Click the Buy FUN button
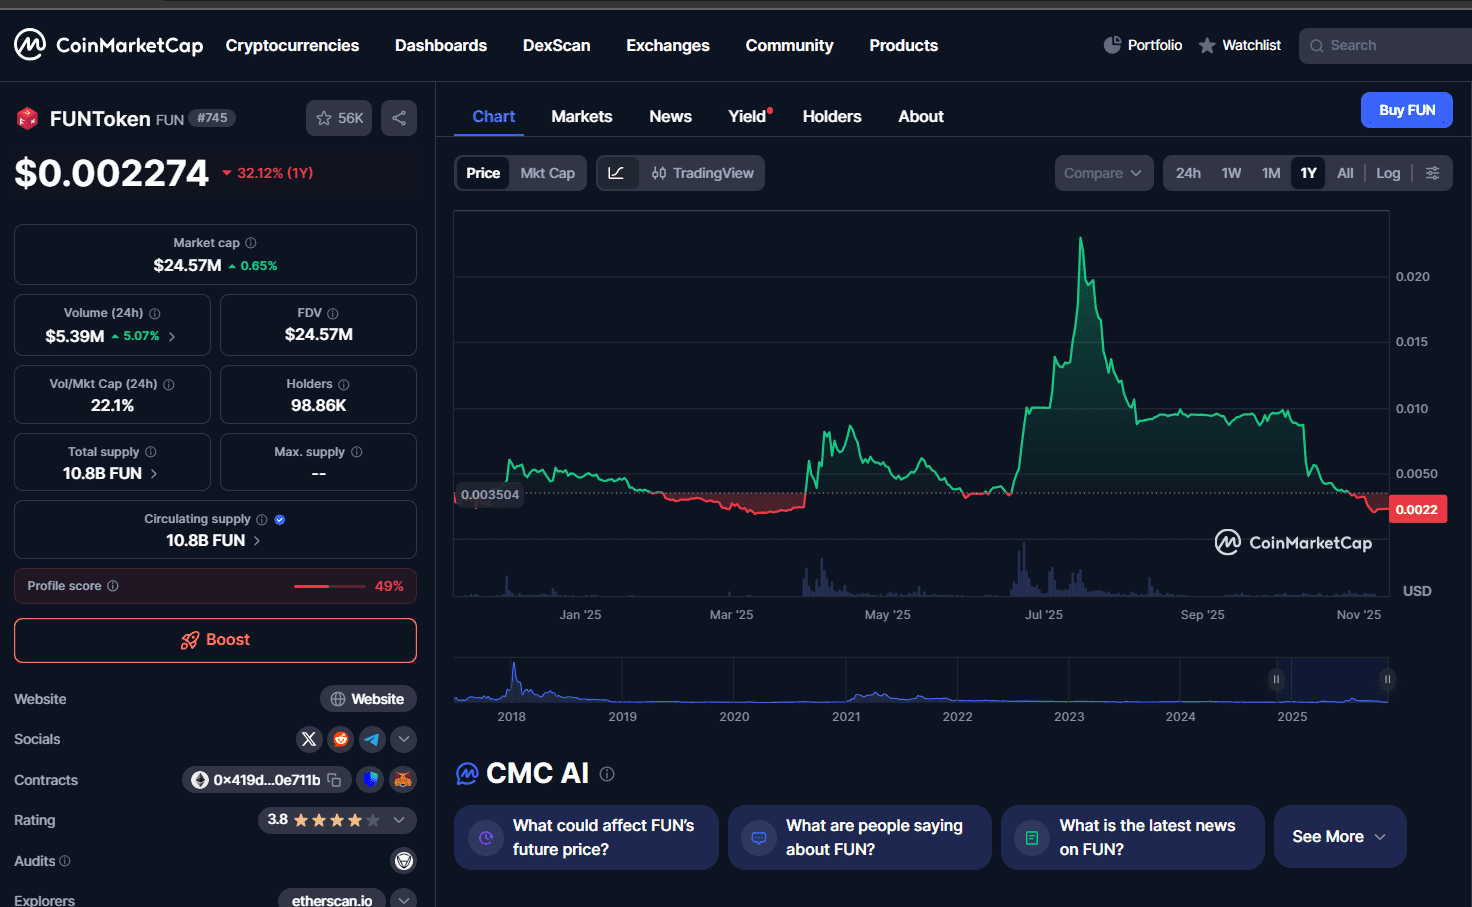The width and height of the screenshot is (1472, 907). click(x=1406, y=110)
